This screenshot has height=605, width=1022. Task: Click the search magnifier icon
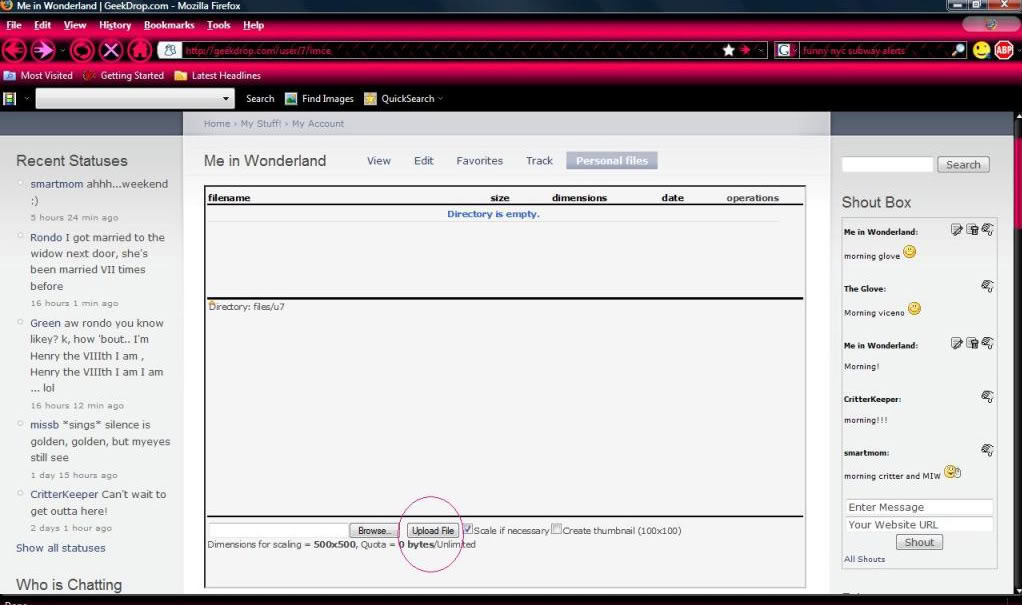[x=958, y=50]
